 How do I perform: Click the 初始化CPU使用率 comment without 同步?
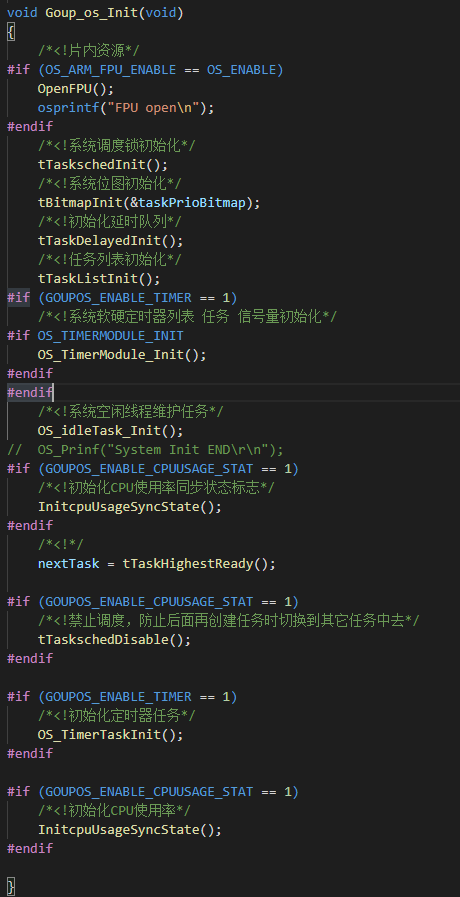[x=114, y=810]
